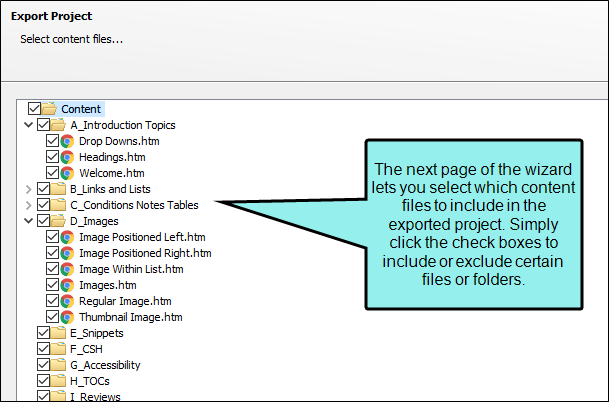The height and width of the screenshot is (402, 609).
Task: Toggle the F_CSH folder checkbox
Action: tap(44, 348)
